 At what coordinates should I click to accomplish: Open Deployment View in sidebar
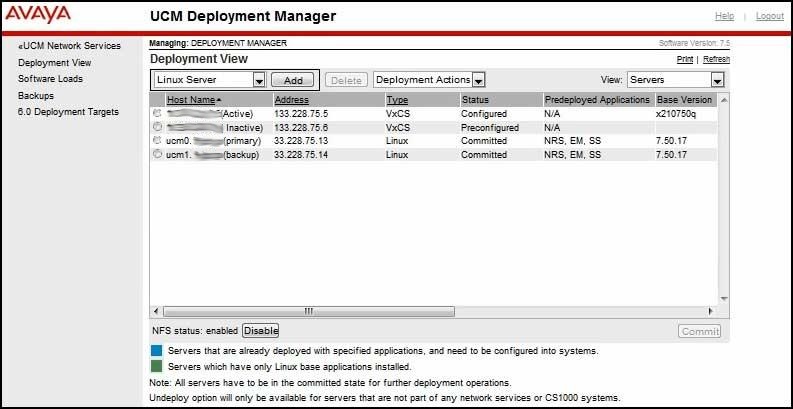point(55,63)
